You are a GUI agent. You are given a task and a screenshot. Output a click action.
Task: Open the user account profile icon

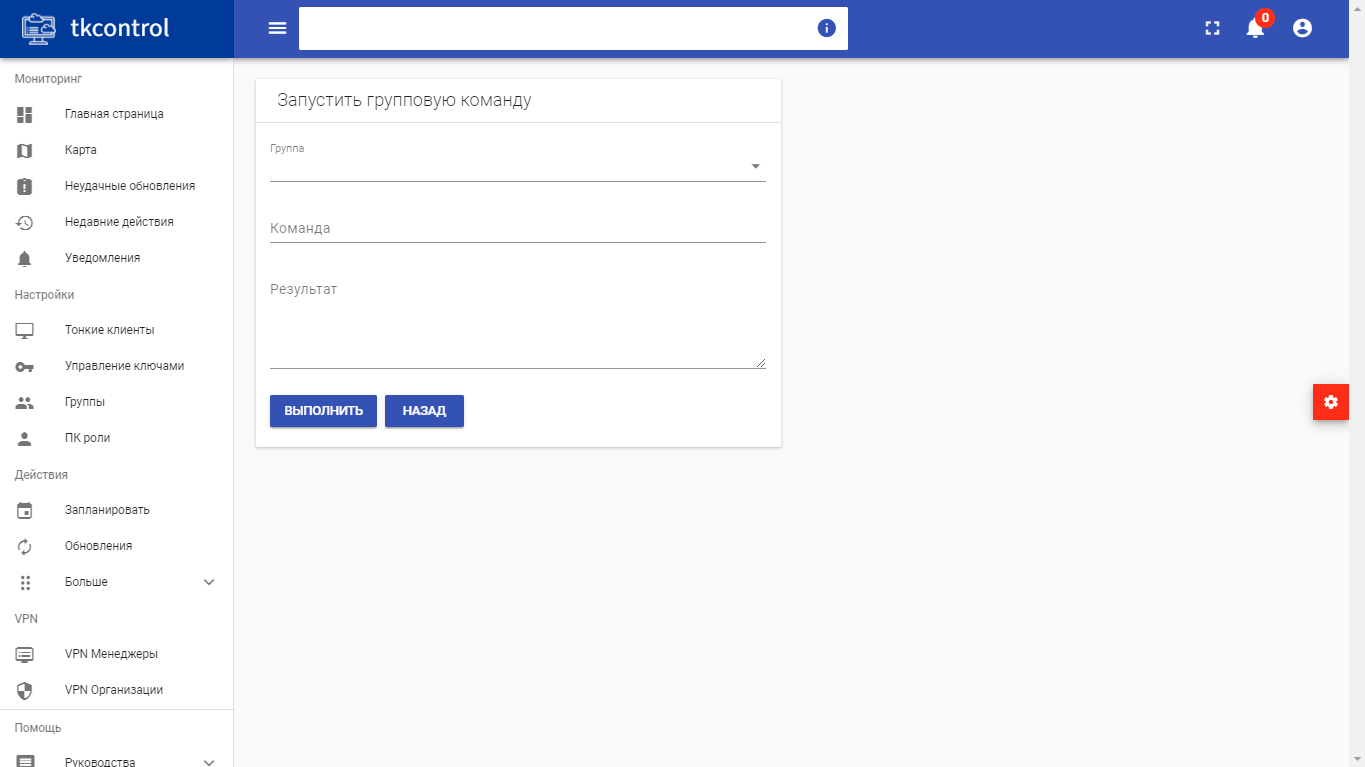(1302, 28)
